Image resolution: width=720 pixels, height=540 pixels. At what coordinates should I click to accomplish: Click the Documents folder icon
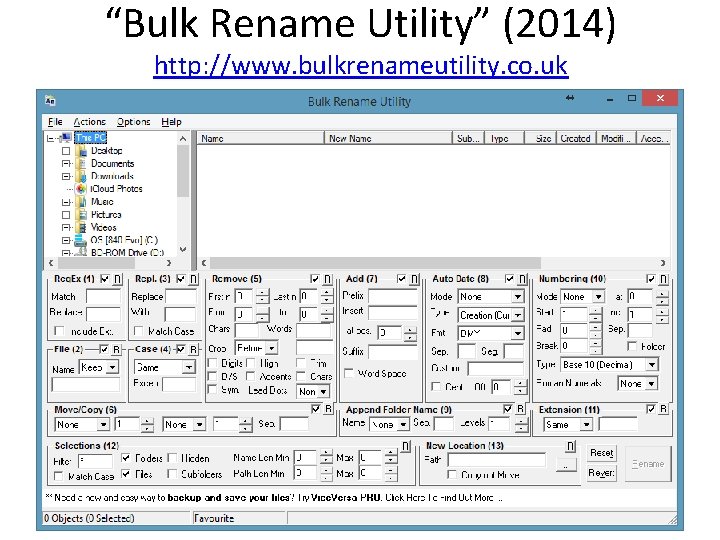click(x=81, y=163)
